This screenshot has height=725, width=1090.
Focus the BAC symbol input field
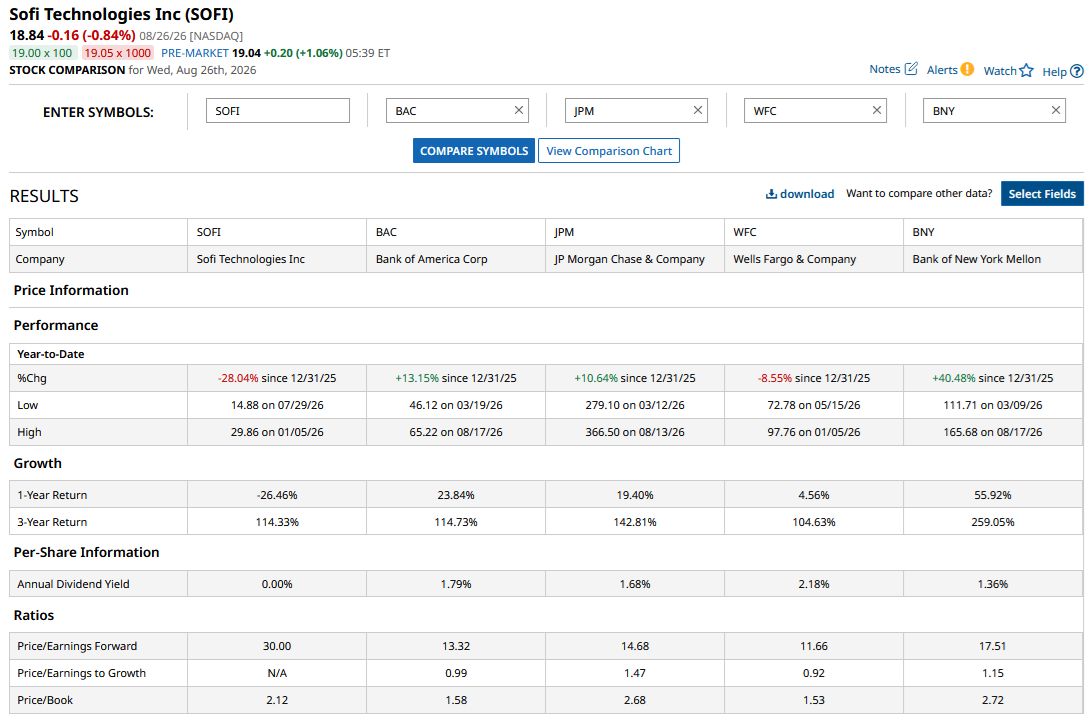(457, 111)
